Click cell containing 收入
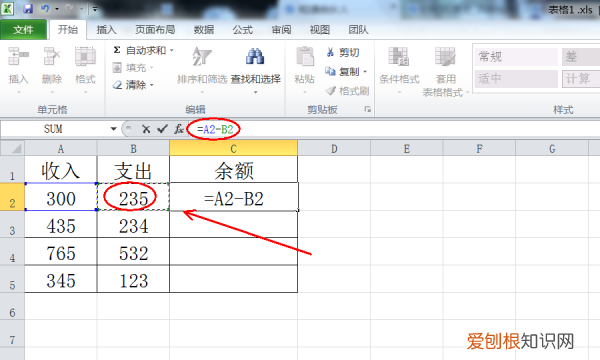 (x=61, y=169)
